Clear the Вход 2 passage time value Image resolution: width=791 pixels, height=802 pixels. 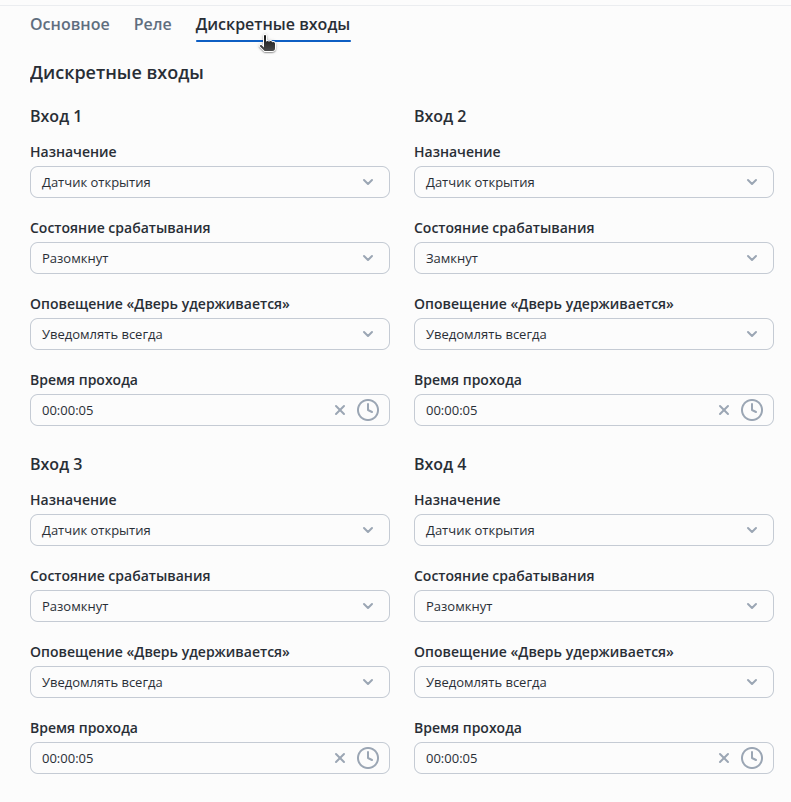(x=723, y=410)
